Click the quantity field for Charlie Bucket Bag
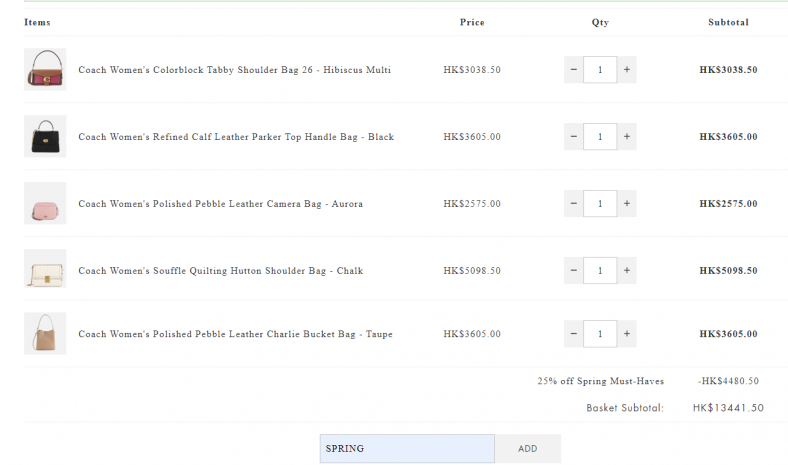 (600, 334)
